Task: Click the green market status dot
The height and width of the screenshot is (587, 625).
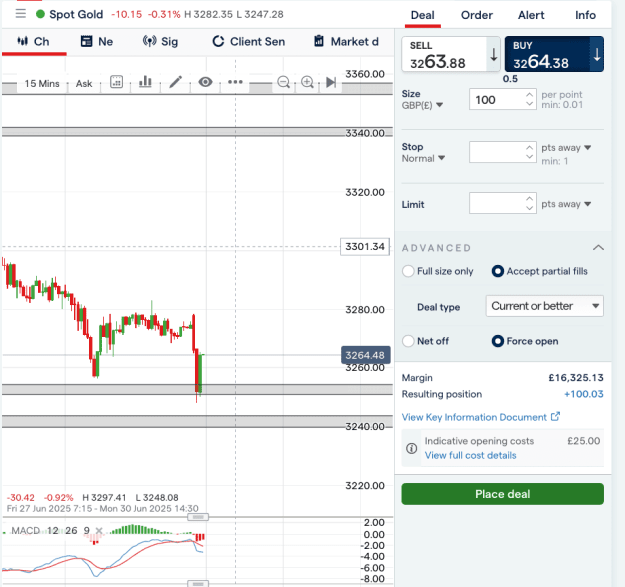Action: click(x=40, y=14)
